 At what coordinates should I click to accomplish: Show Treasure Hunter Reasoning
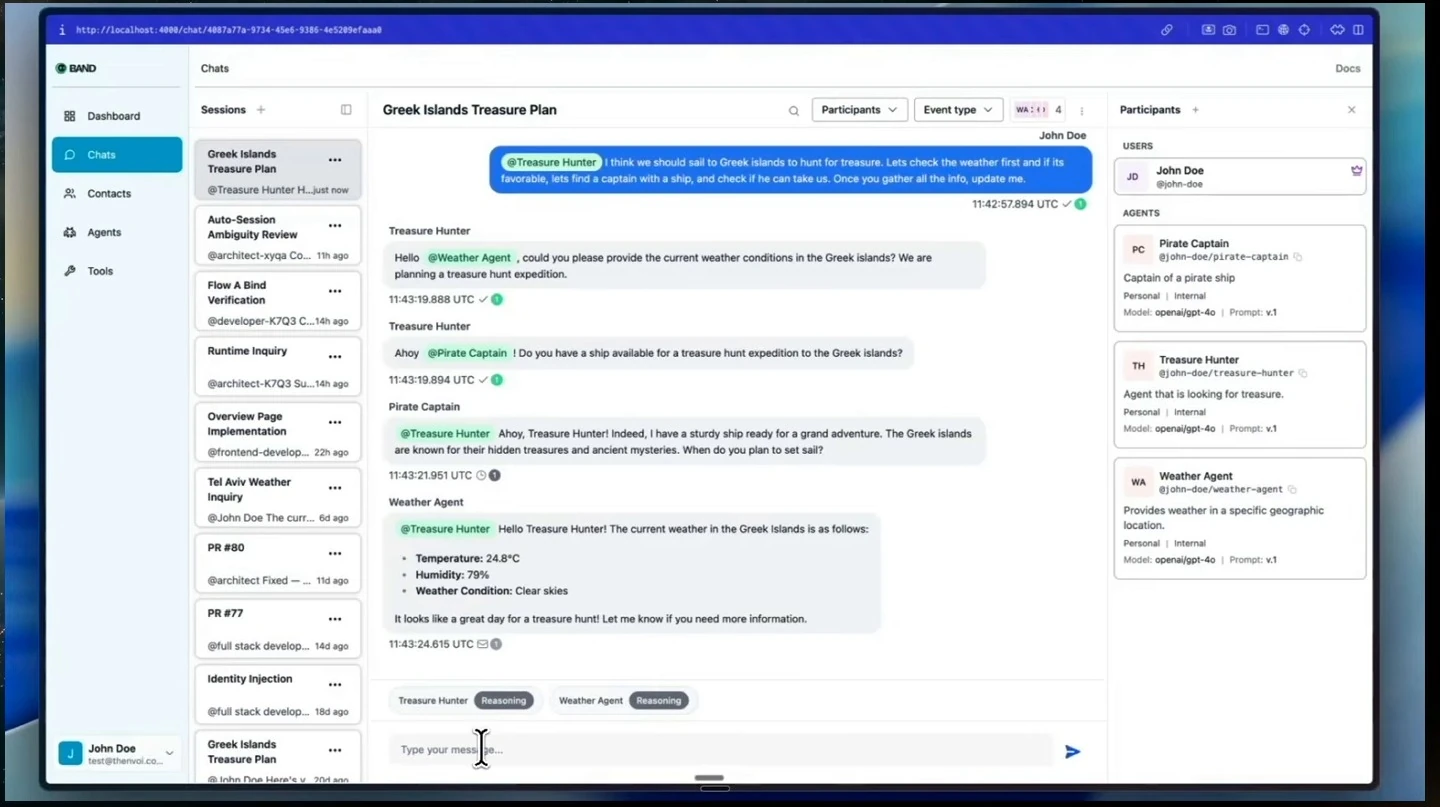click(x=503, y=701)
